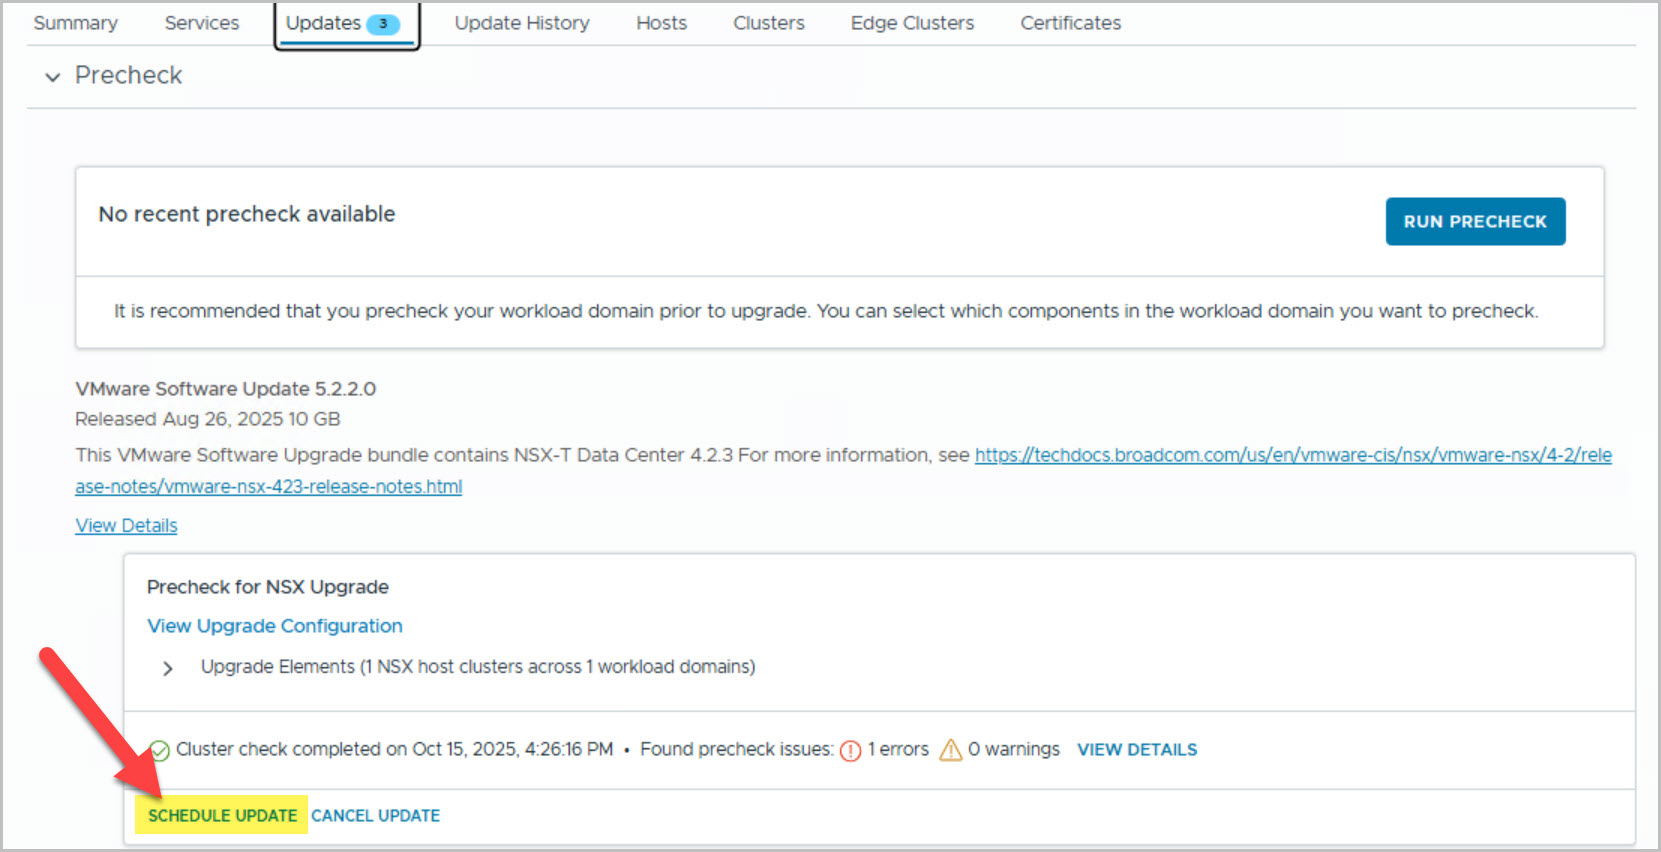1661x852 pixels.
Task: Click the yellow warnings triangle icon
Action: (x=950, y=750)
